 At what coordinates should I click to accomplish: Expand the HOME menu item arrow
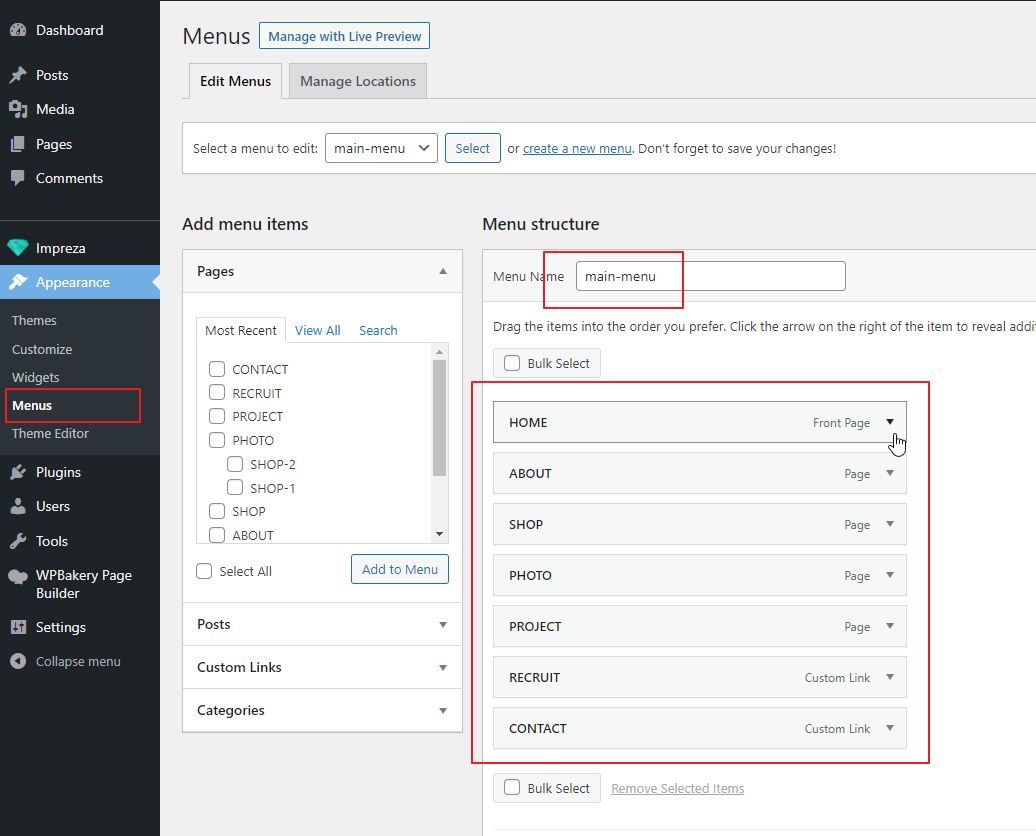890,422
